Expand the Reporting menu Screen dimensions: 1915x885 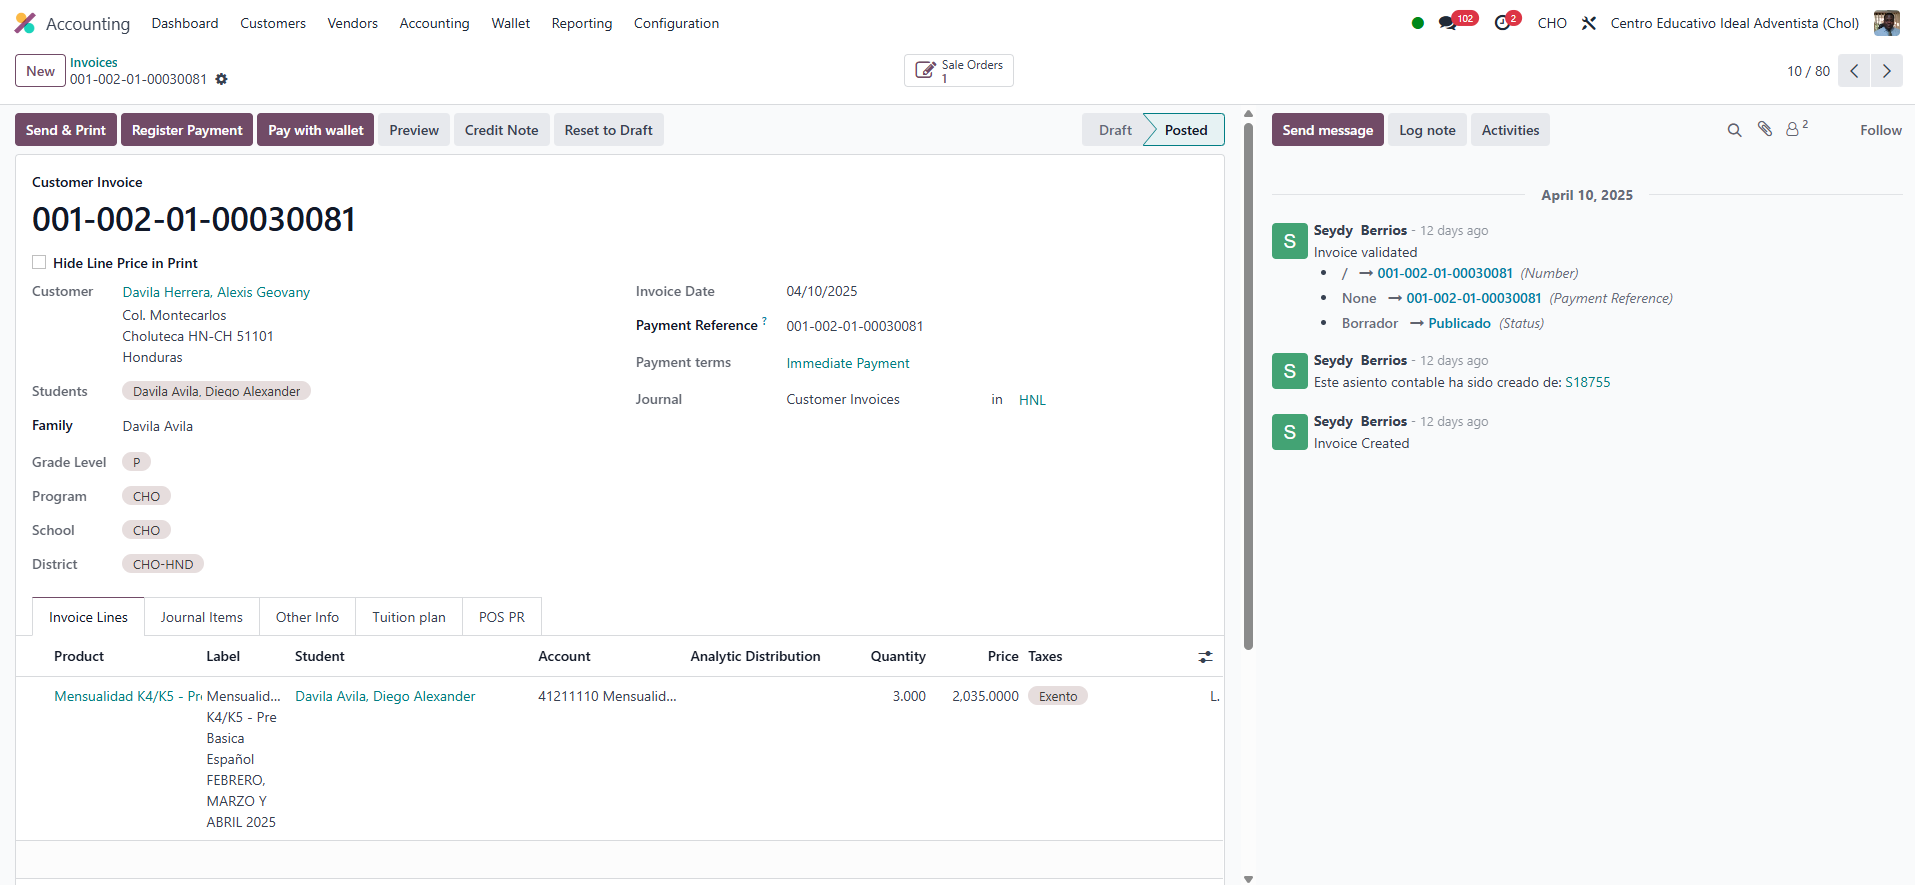point(581,23)
